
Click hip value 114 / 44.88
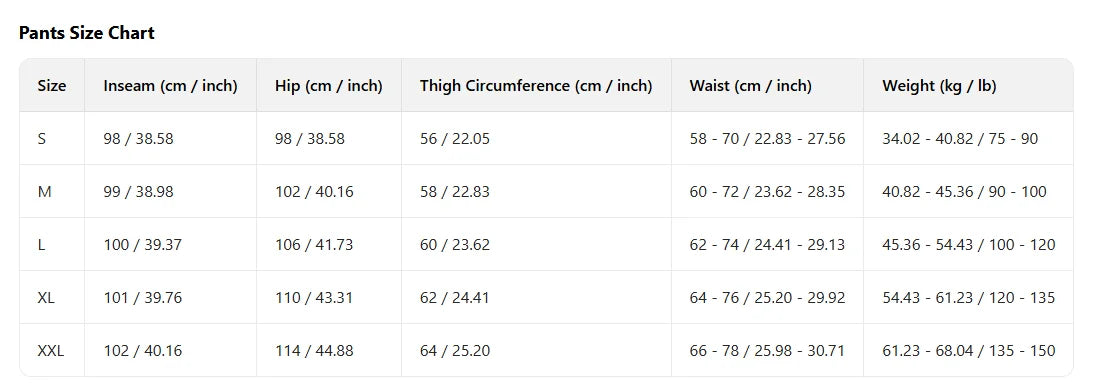[x=314, y=351]
